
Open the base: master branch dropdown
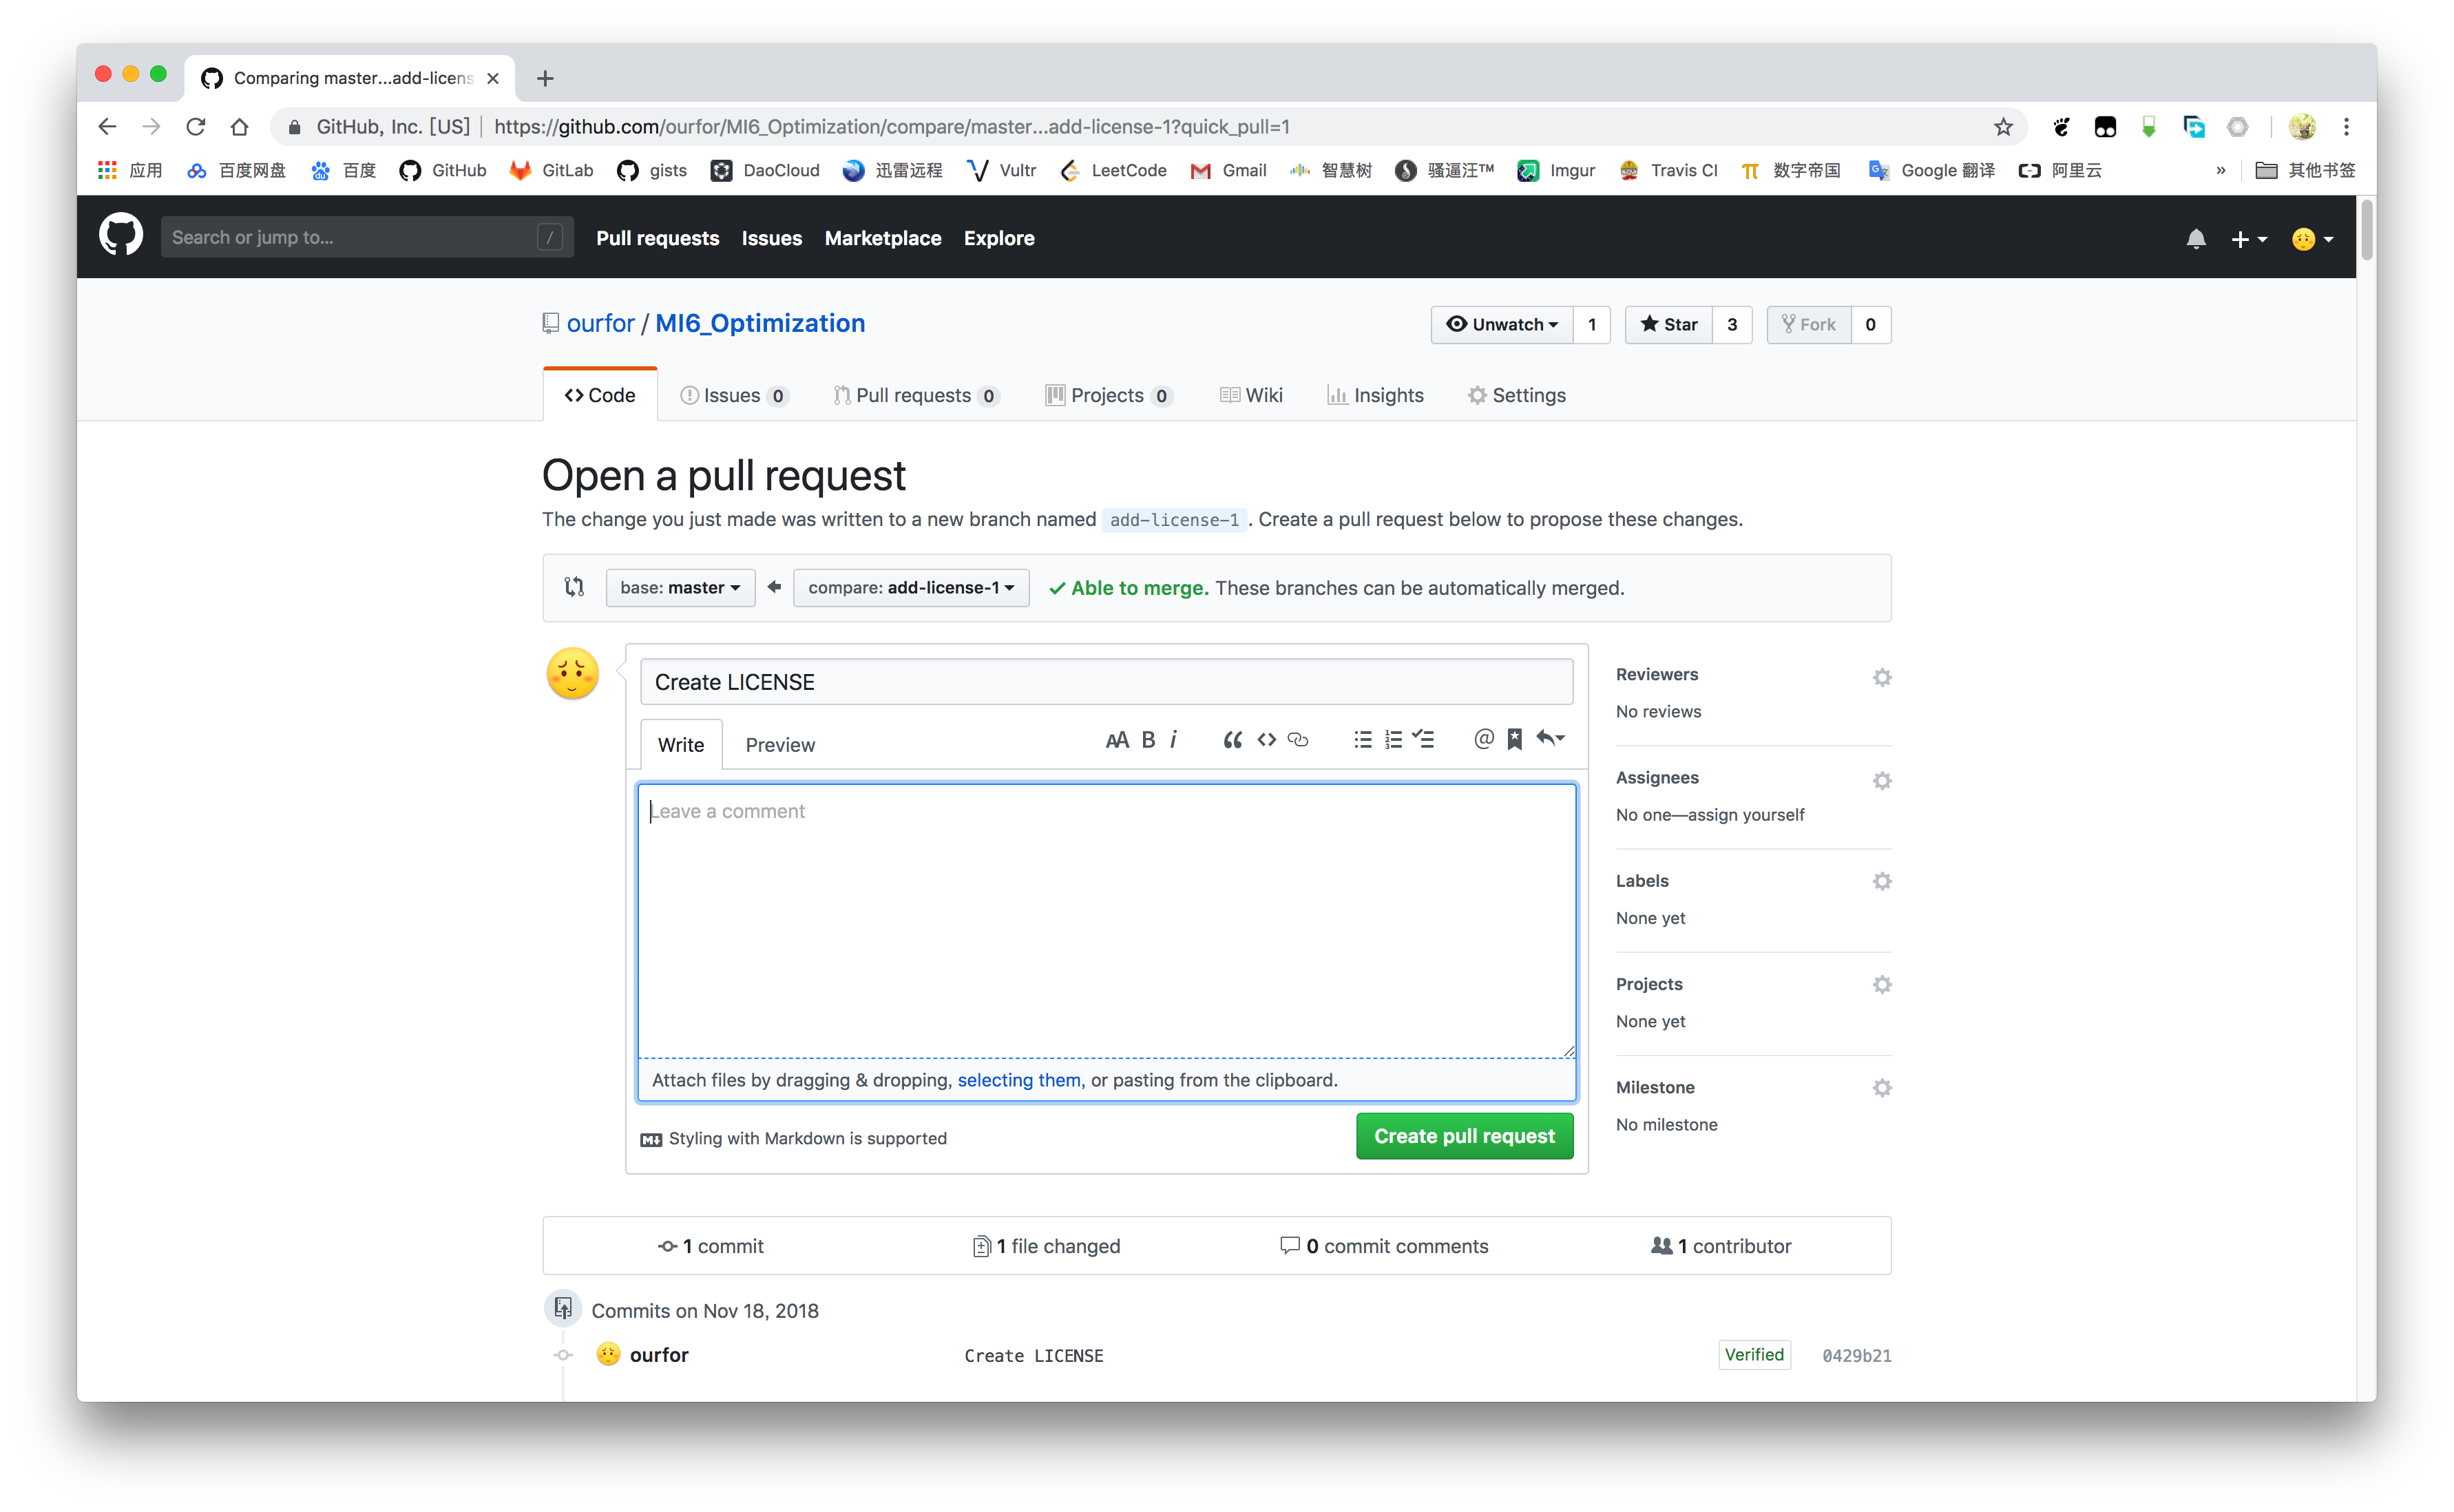[x=680, y=588]
